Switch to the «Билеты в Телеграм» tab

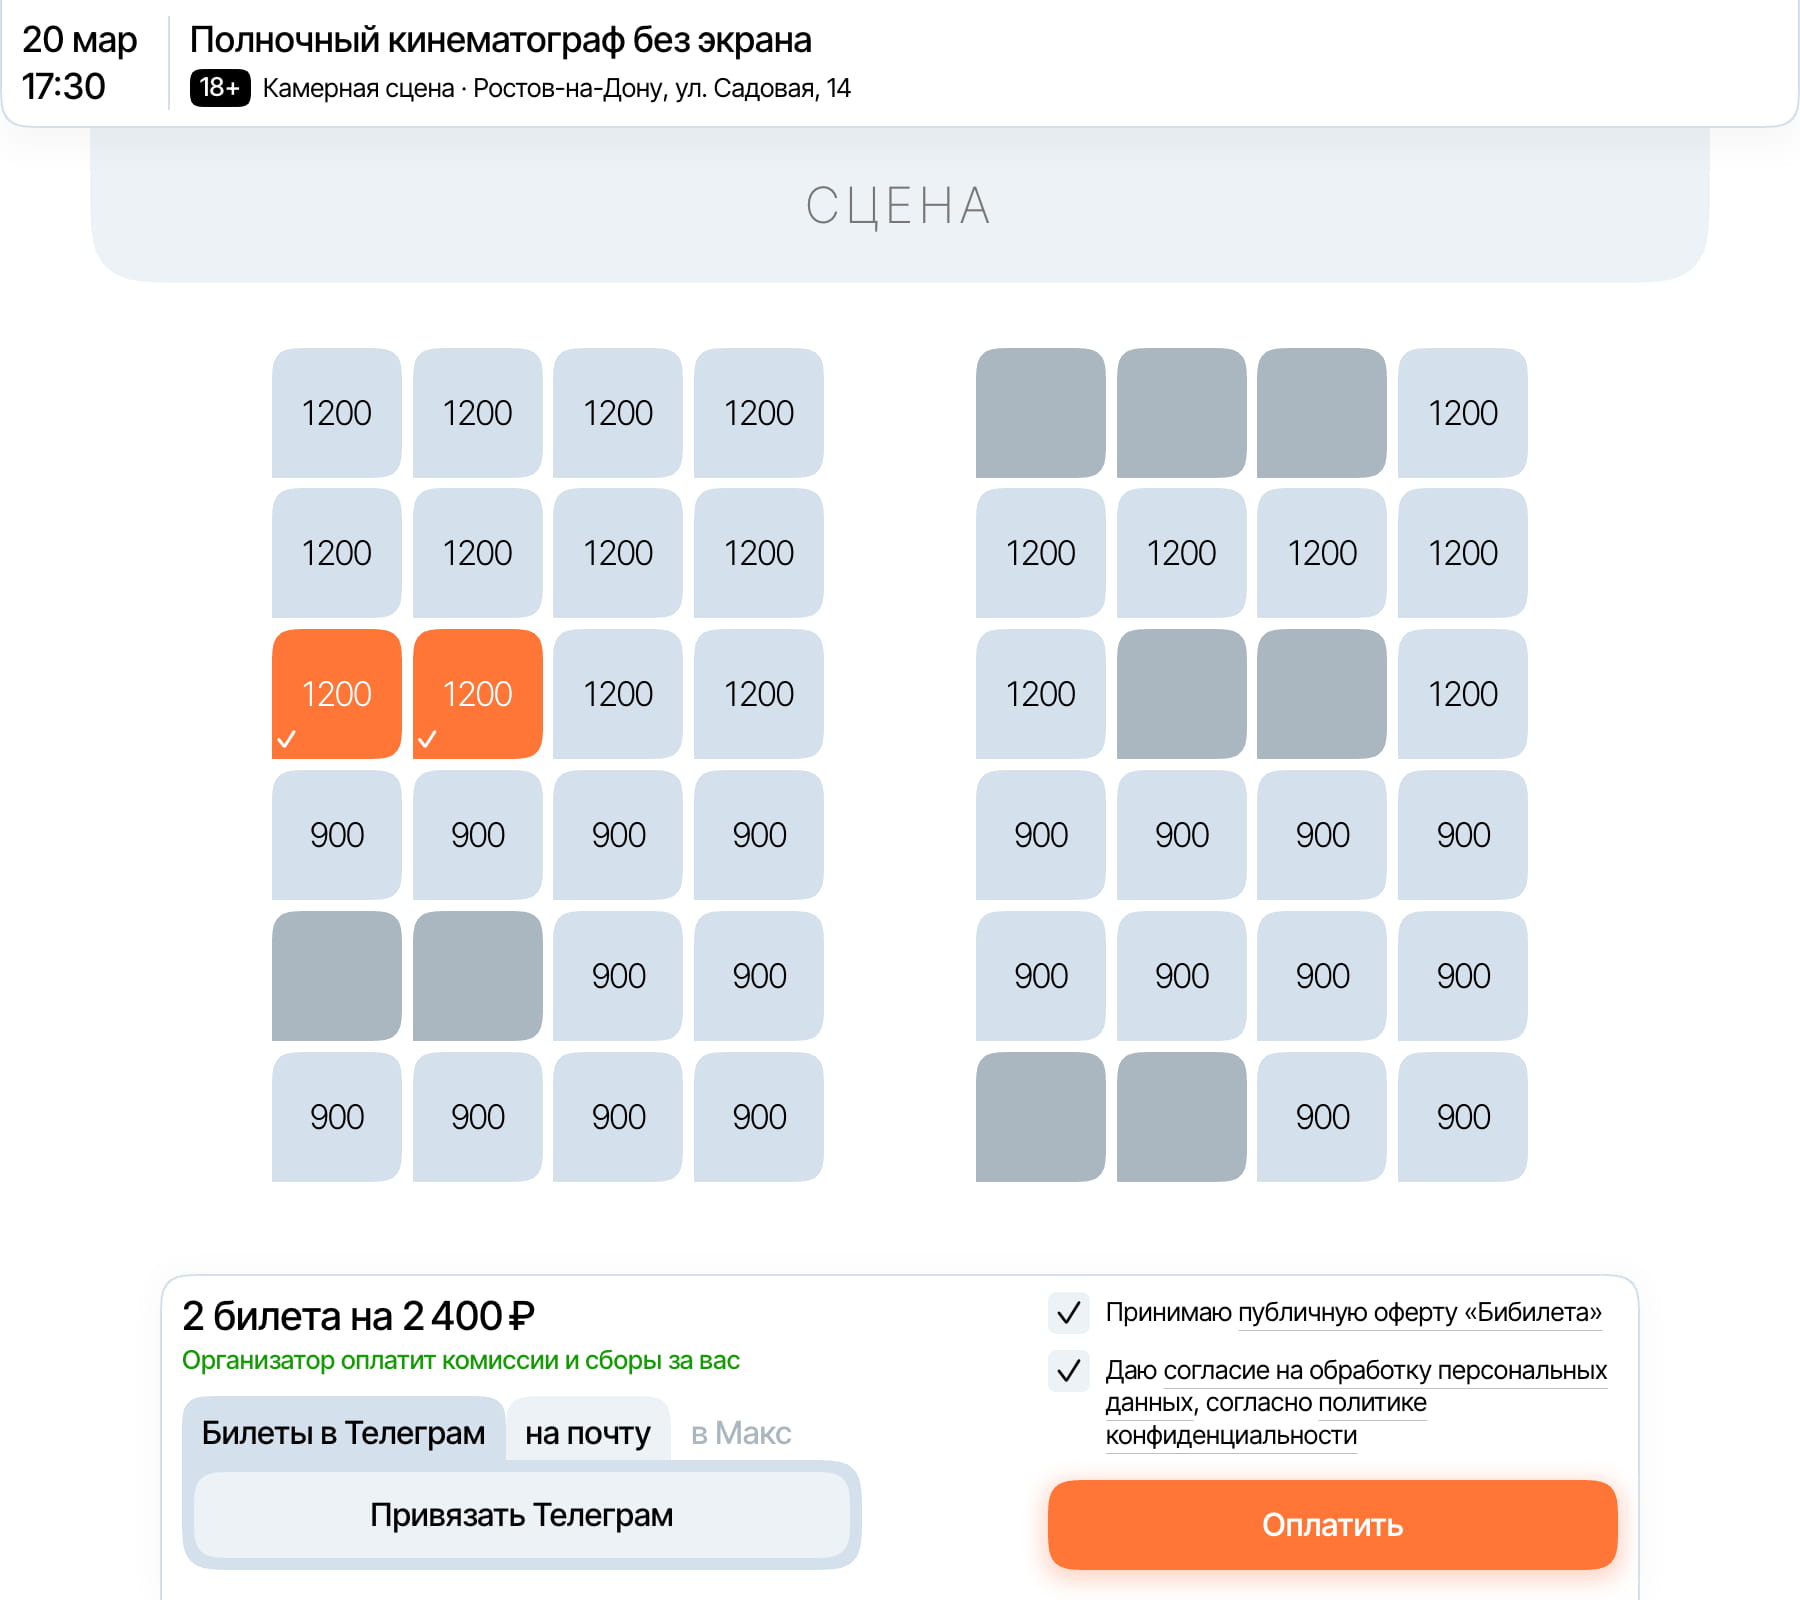point(343,1433)
